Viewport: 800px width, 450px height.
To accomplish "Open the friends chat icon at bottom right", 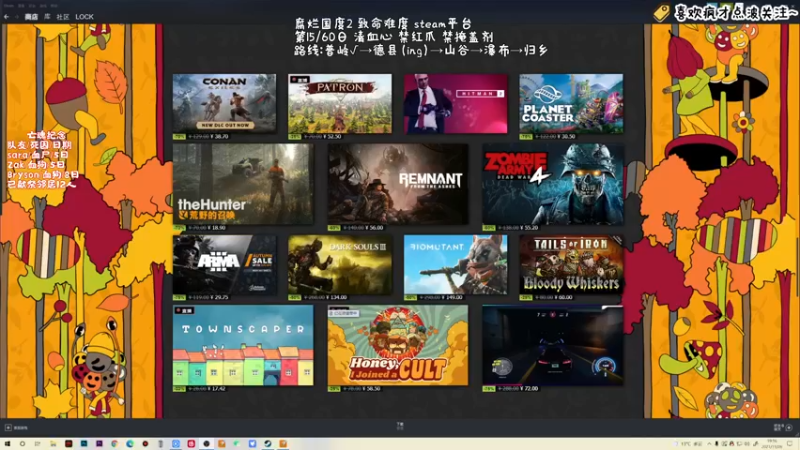I will 789,427.
